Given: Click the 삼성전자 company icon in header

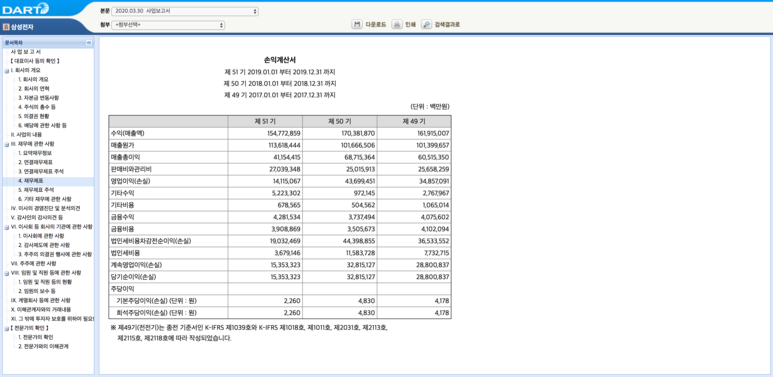Looking at the screenshot, I should click(x=6, y=27).
